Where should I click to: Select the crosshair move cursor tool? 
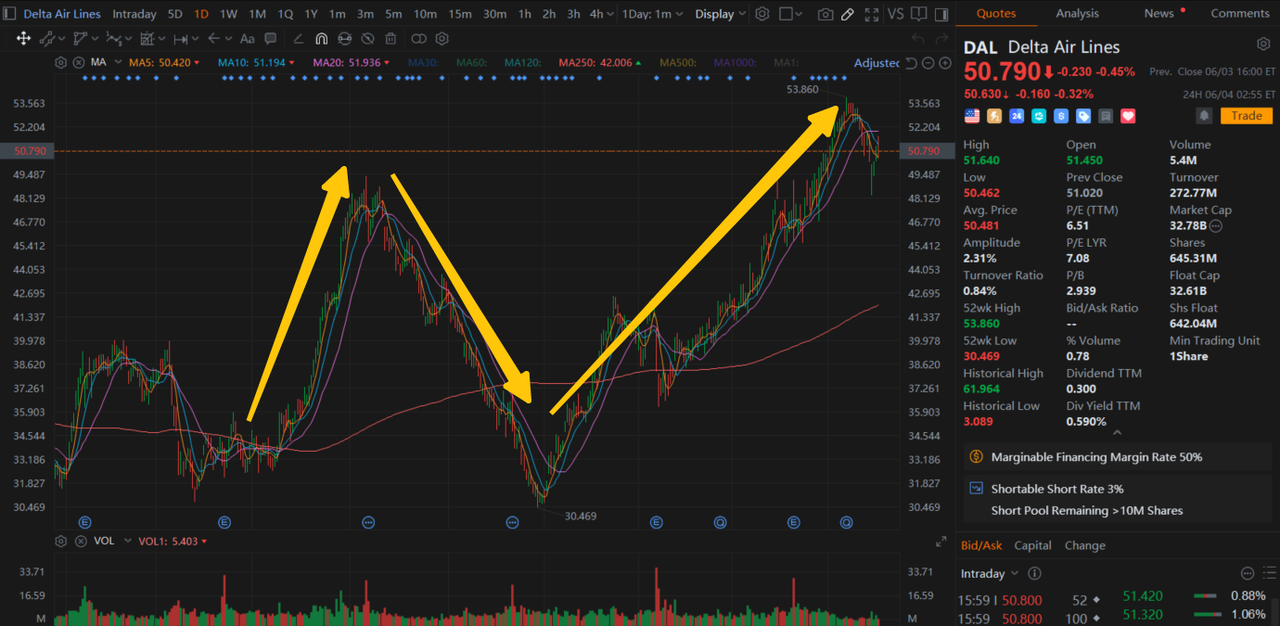click(x=23, y=39)
